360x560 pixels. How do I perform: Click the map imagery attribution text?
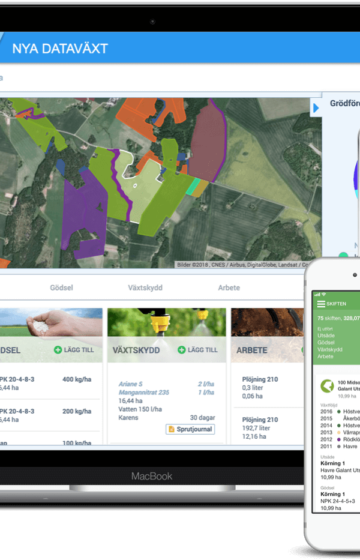243,265
